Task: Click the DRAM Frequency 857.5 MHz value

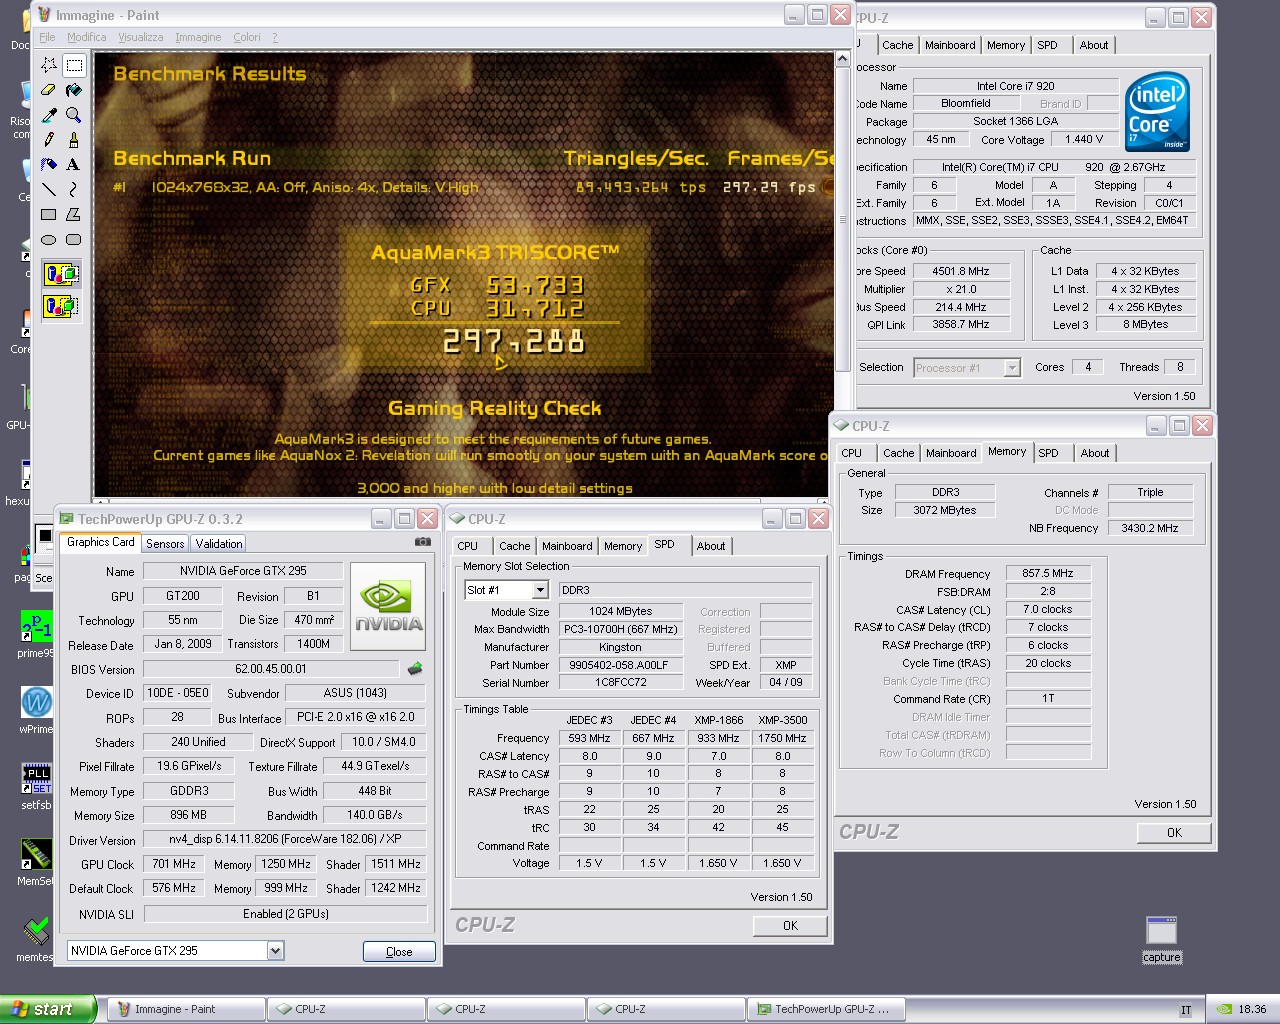Action: [1048, 574]
